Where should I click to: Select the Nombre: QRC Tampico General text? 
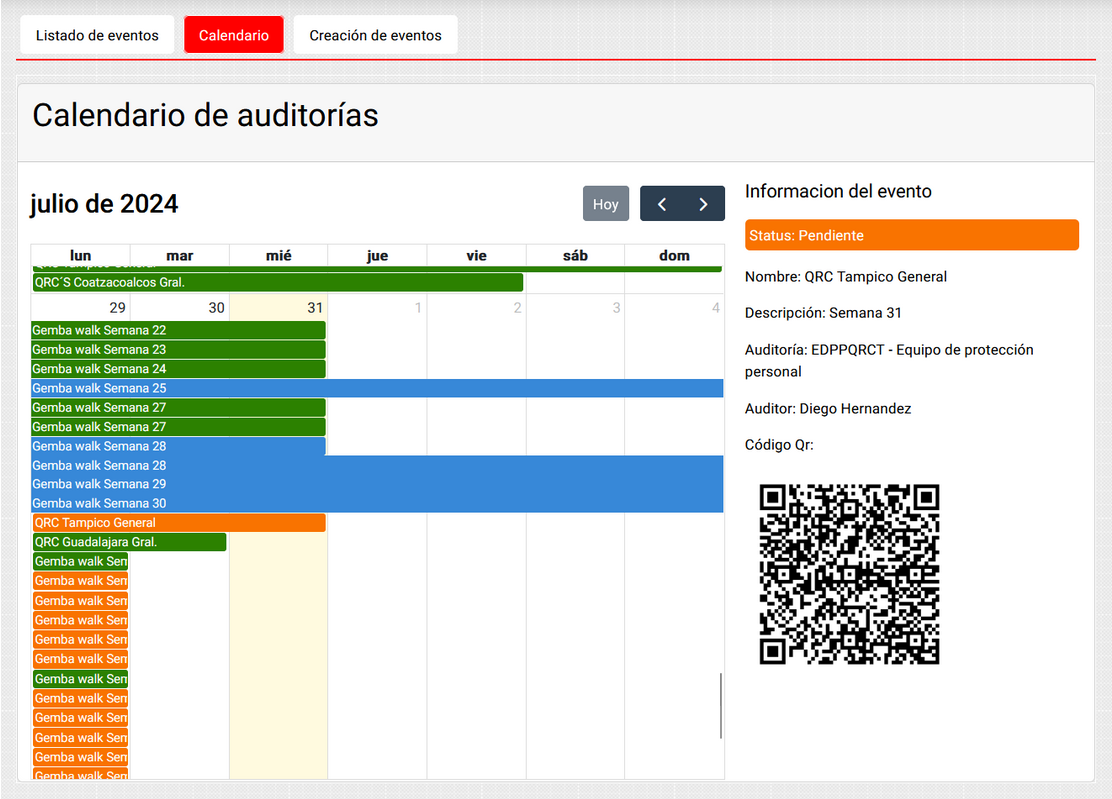[x=845, y=276]
